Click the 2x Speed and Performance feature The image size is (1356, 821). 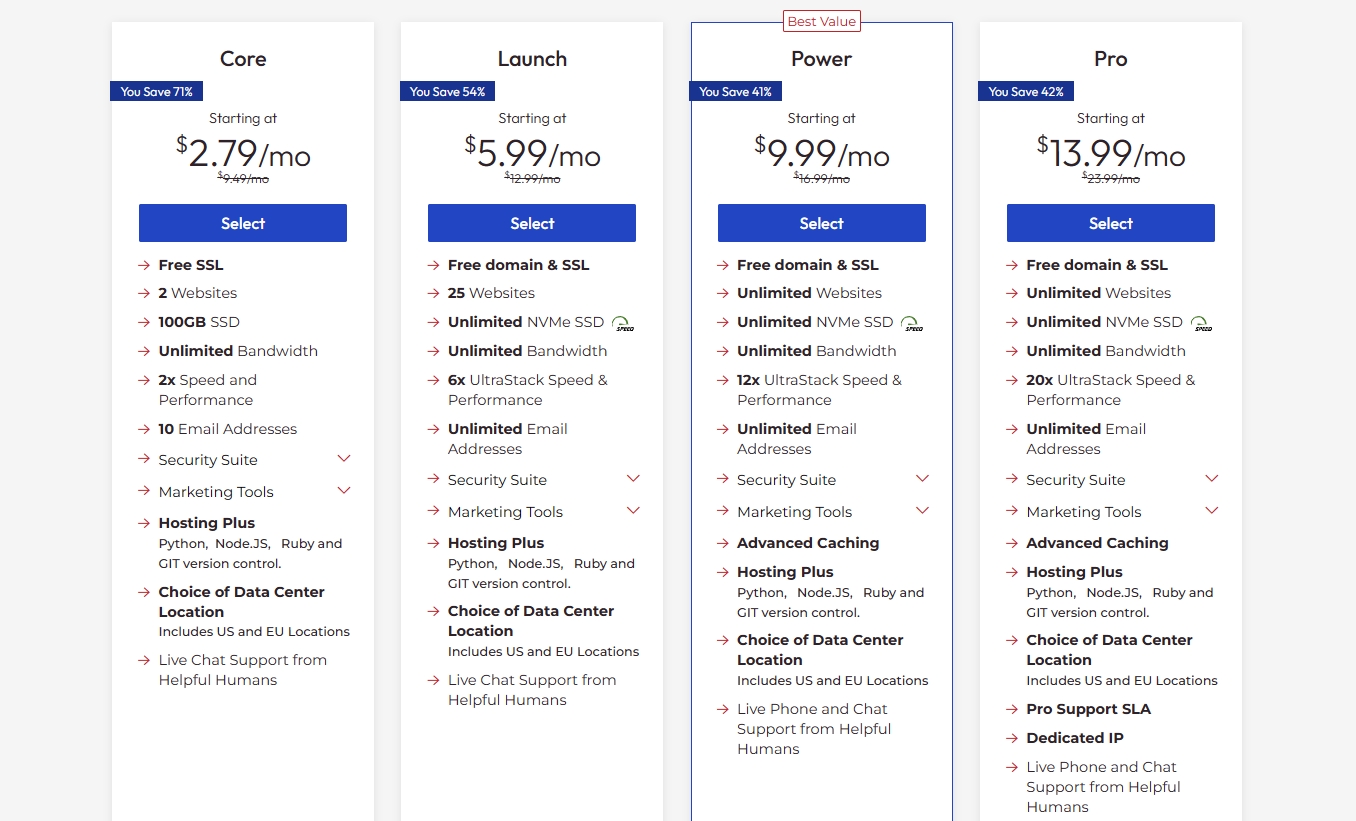(208, 390)
